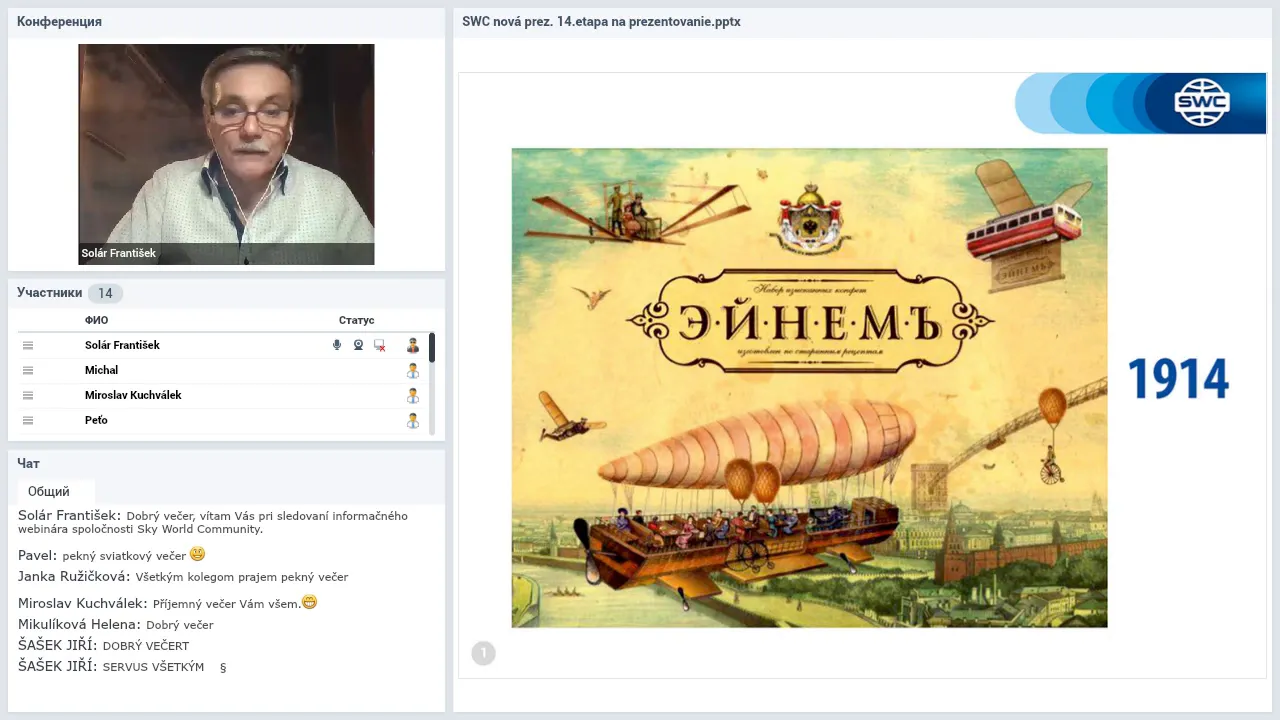This screenshot has width=1280, height=720.
Task: Click the grinning emoji in Miroslav Kuchválek's message
Action: pyautogui.click(x=309, y=602)
